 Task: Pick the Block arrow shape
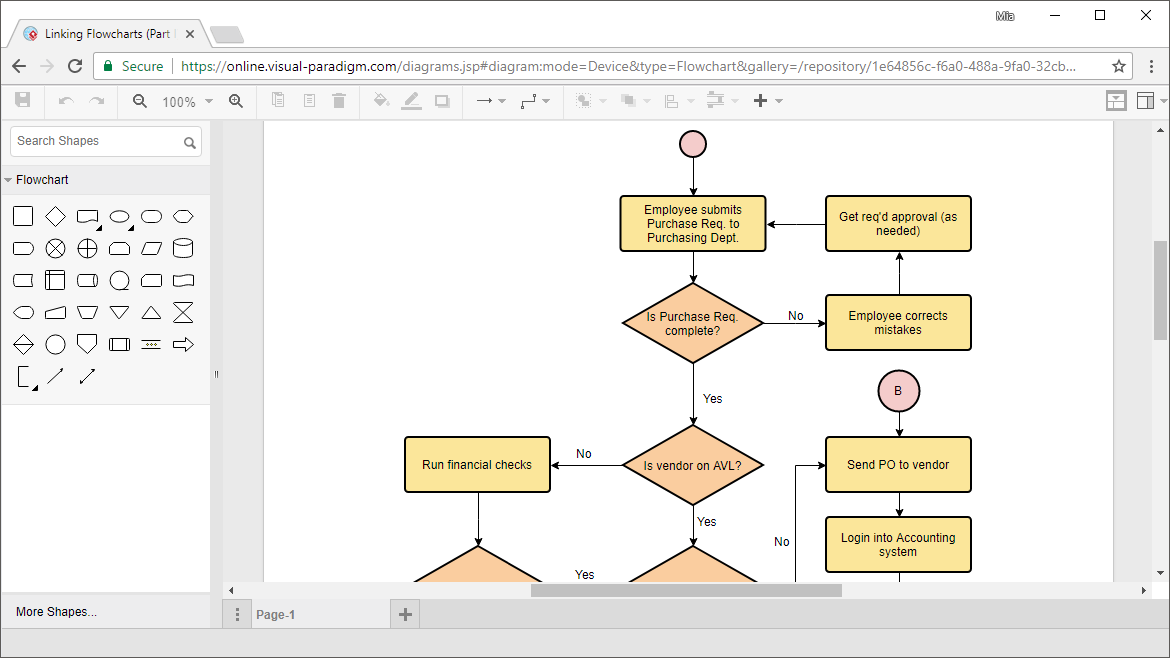tap(184, 344)
